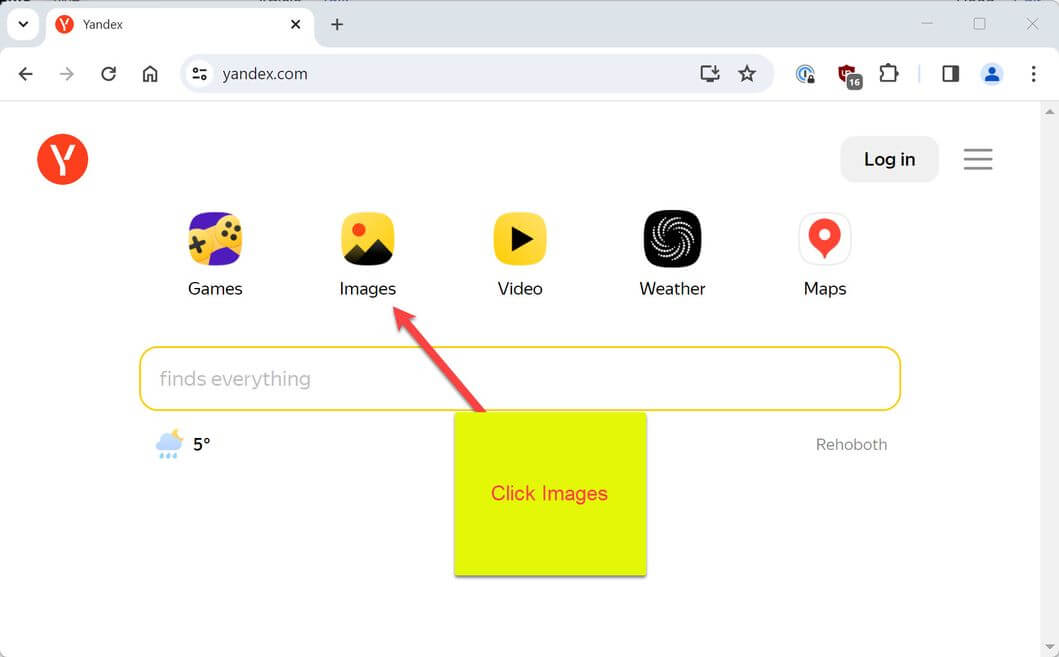Go back with the browser back arrow

26,74
